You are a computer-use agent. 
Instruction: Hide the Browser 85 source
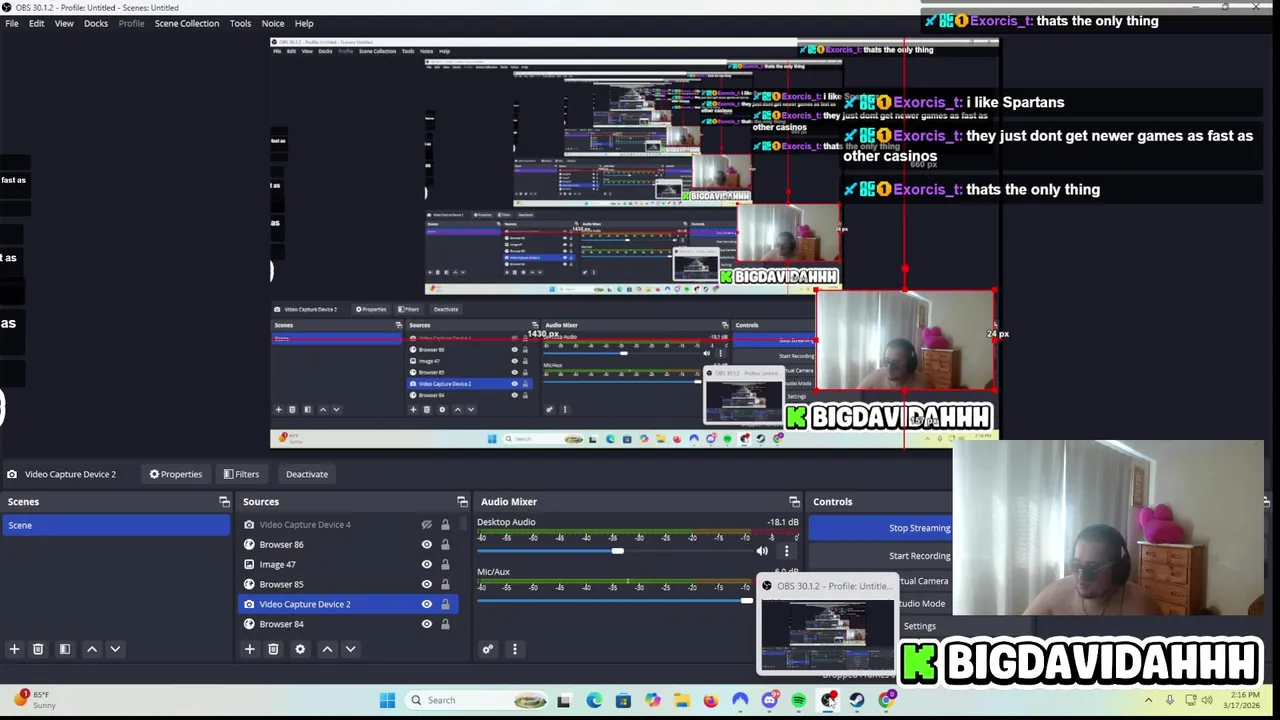[x=427, y=584]
